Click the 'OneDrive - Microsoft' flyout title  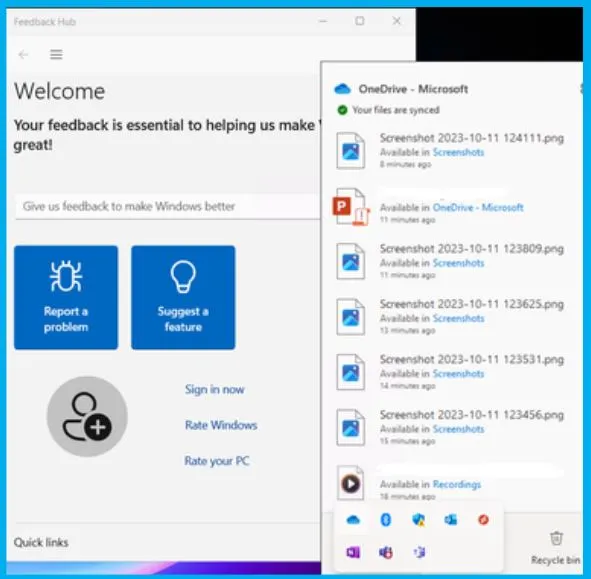pos(413,89)
